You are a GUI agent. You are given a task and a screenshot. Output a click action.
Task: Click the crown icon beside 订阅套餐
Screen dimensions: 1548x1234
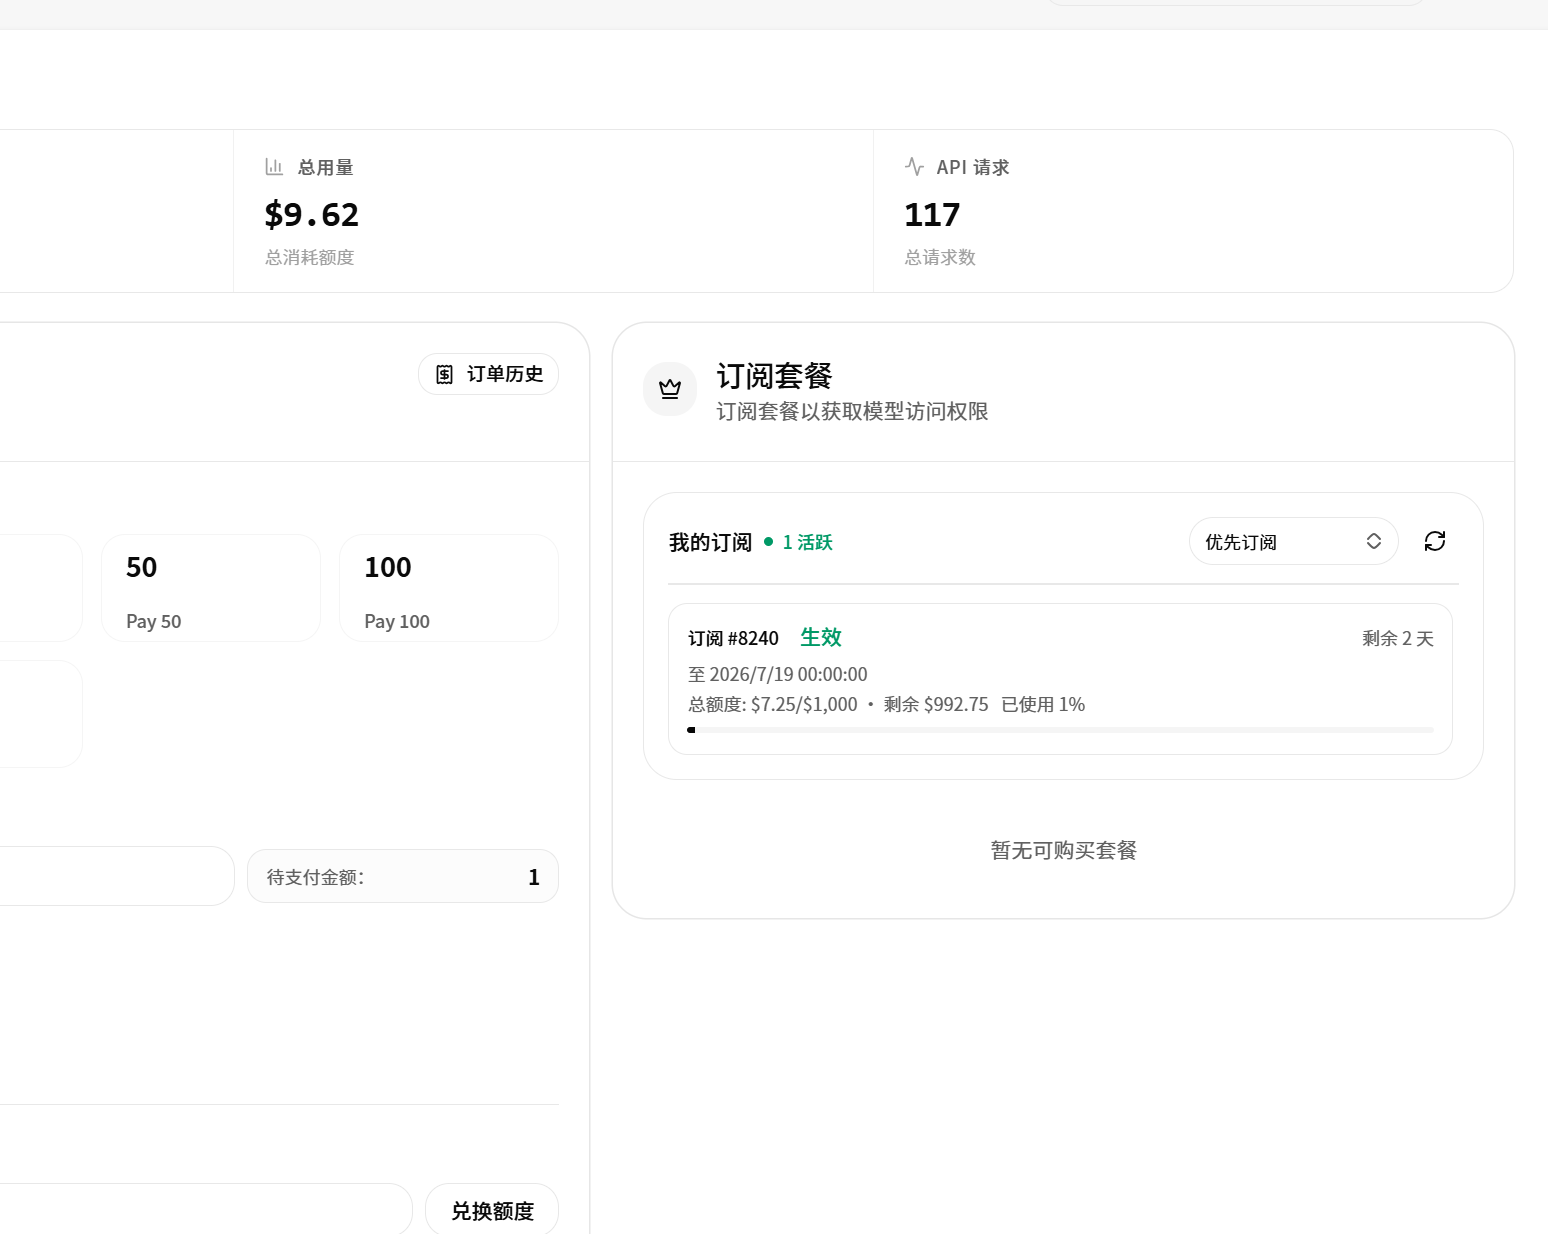pos(670,389)
